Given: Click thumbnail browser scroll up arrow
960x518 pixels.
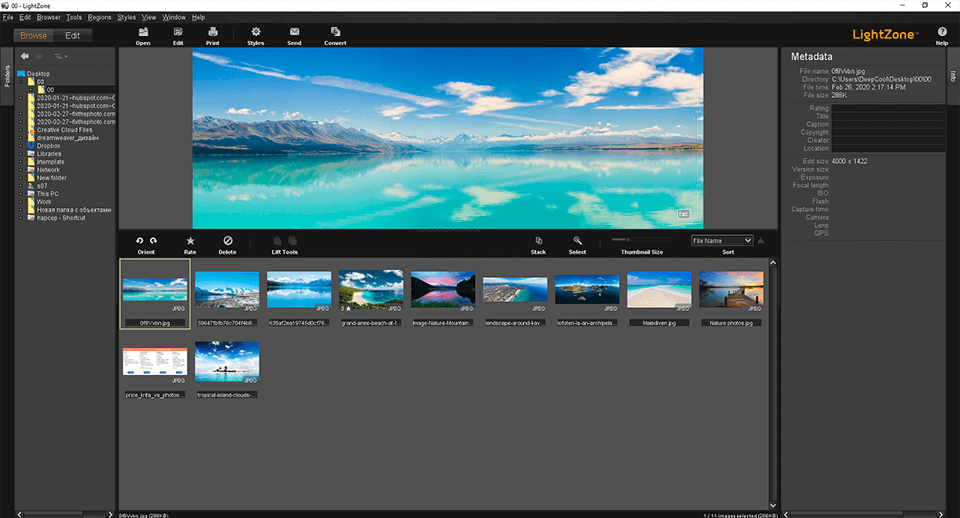Looking at the screenshot, I should click(x=773, y=262).
